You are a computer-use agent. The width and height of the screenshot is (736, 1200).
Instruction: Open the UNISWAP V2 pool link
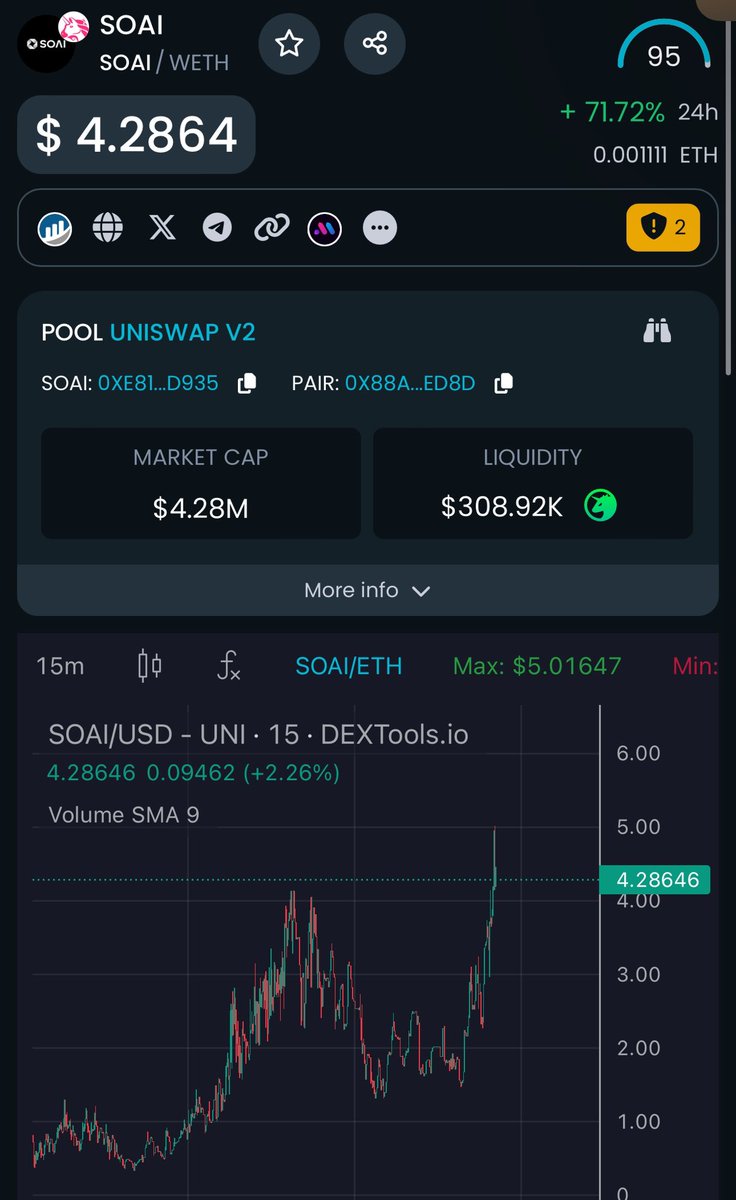pyautogui.click(x=183, y=332)
